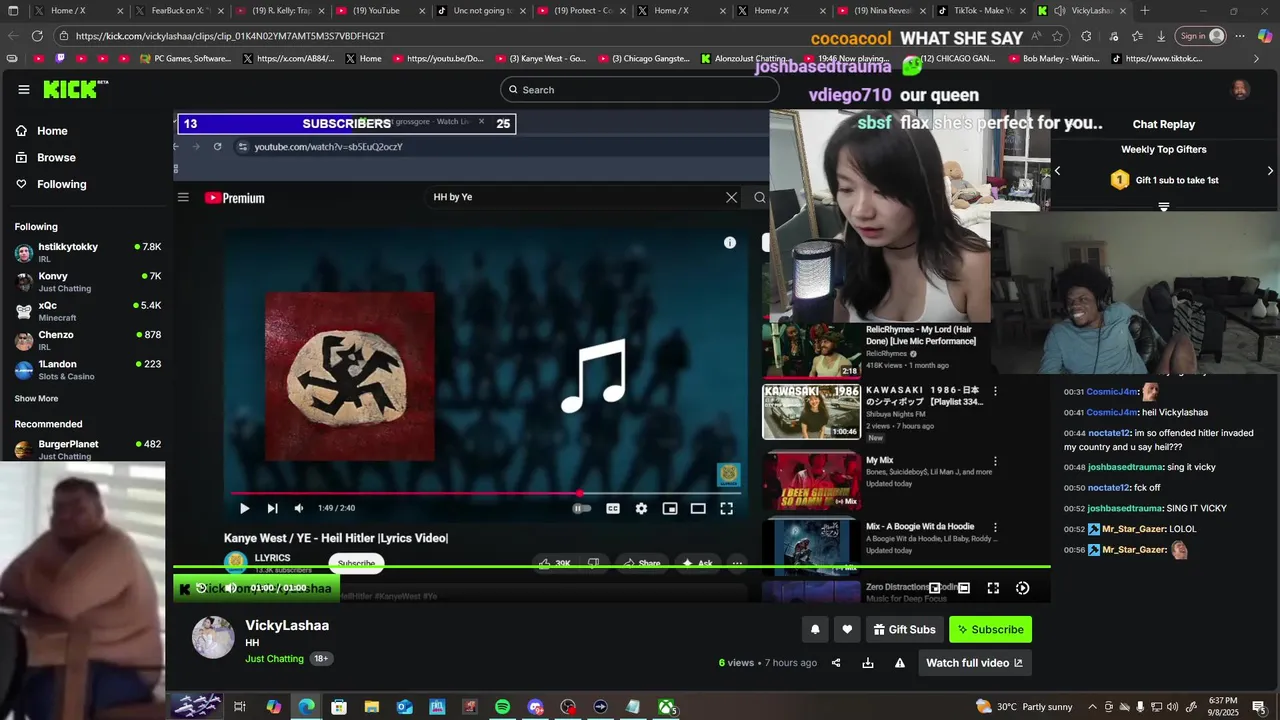Click the Sign in profile button
Image resolution: width=1280 pixels, height=720 pixels.
[1201, 36]
